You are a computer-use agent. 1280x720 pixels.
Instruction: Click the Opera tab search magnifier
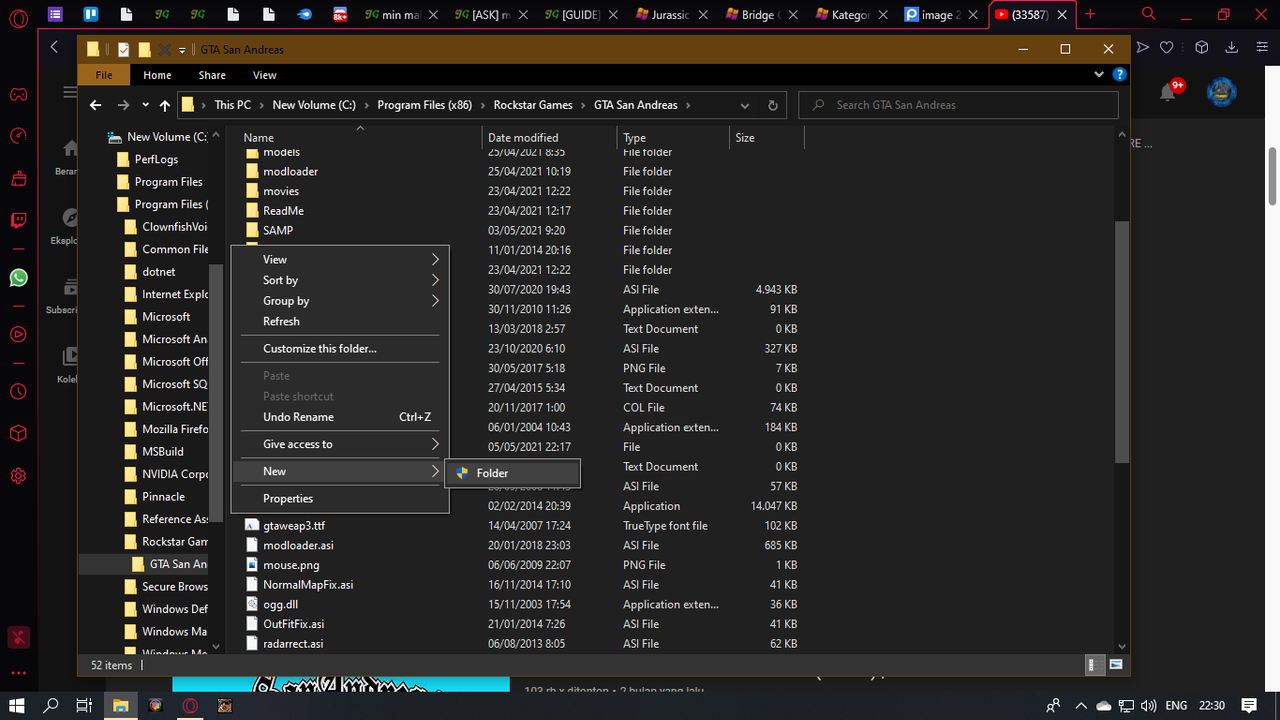tap(1149, 14)
